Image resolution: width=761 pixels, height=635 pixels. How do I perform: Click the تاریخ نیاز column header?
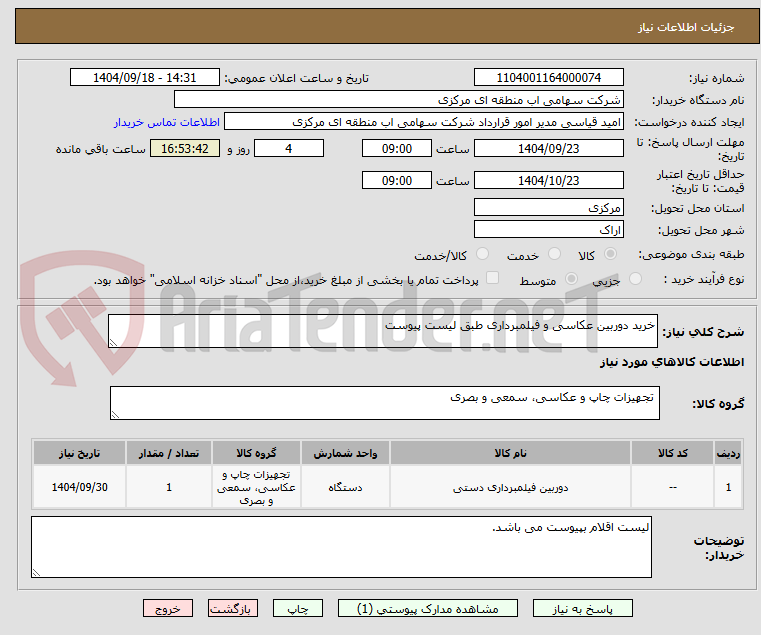(80, 453)
